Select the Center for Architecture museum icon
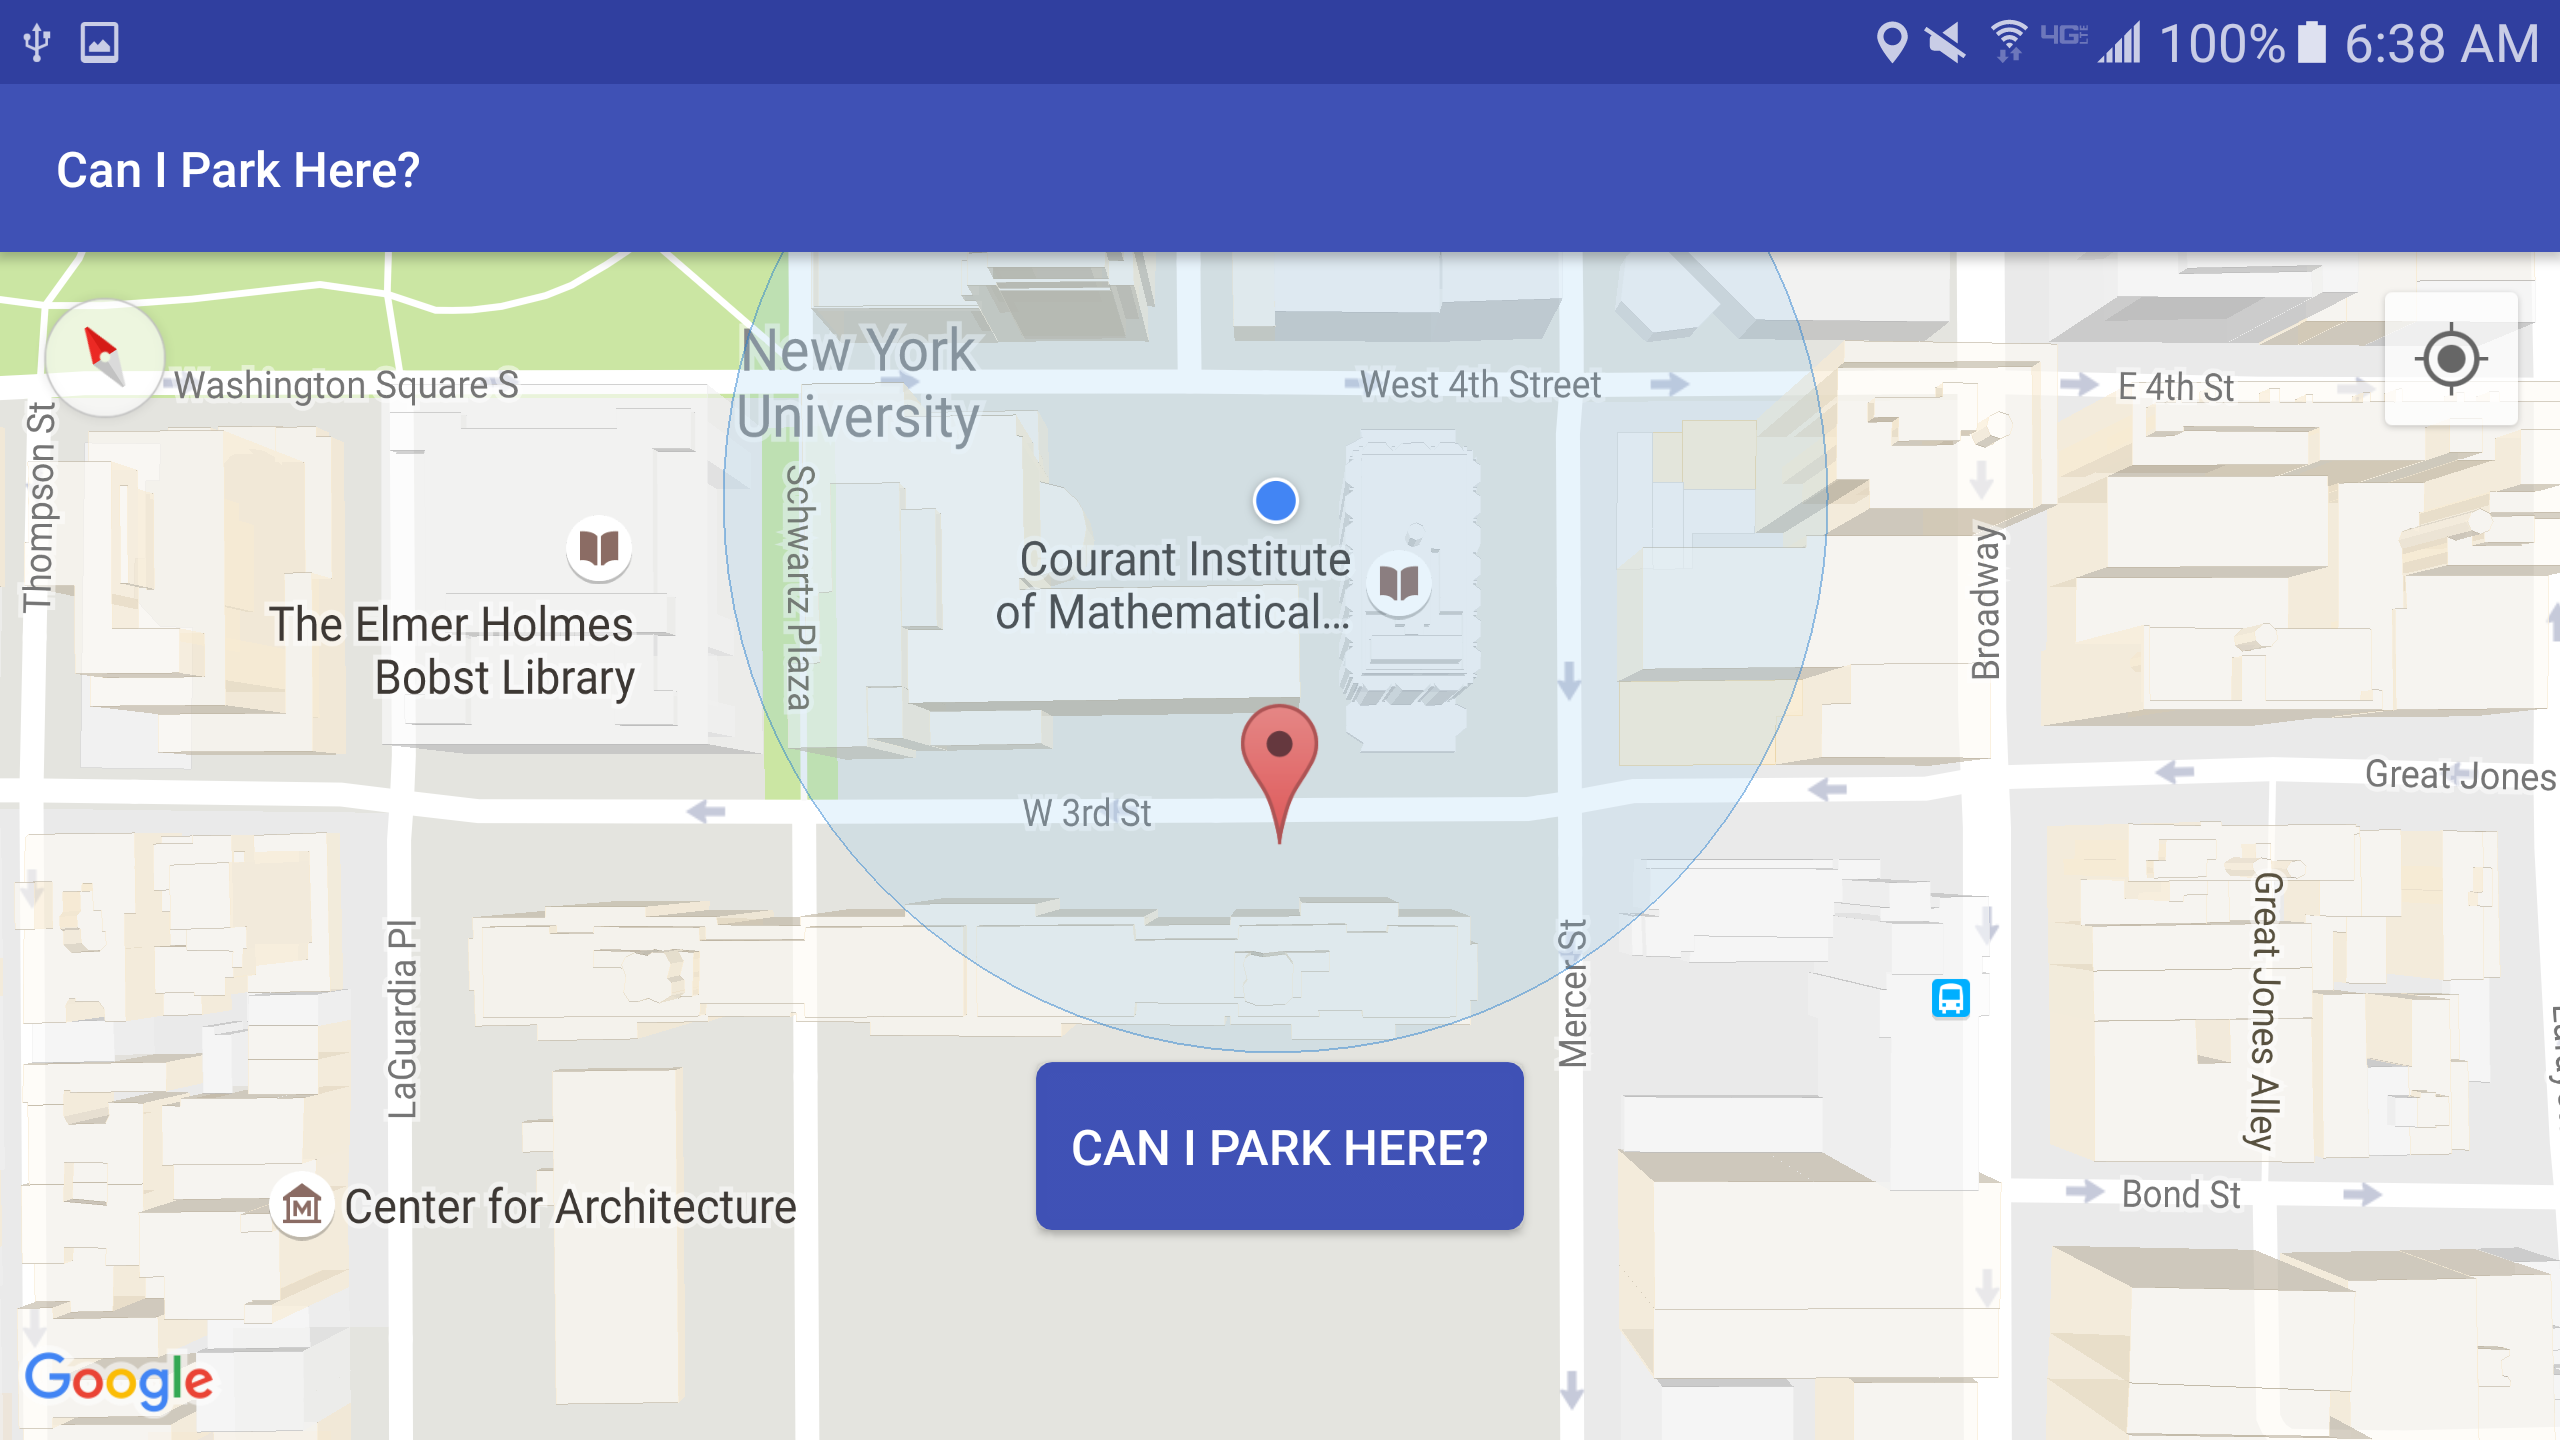Viewport: 2560px width, 1440px height. (302, 1205)
